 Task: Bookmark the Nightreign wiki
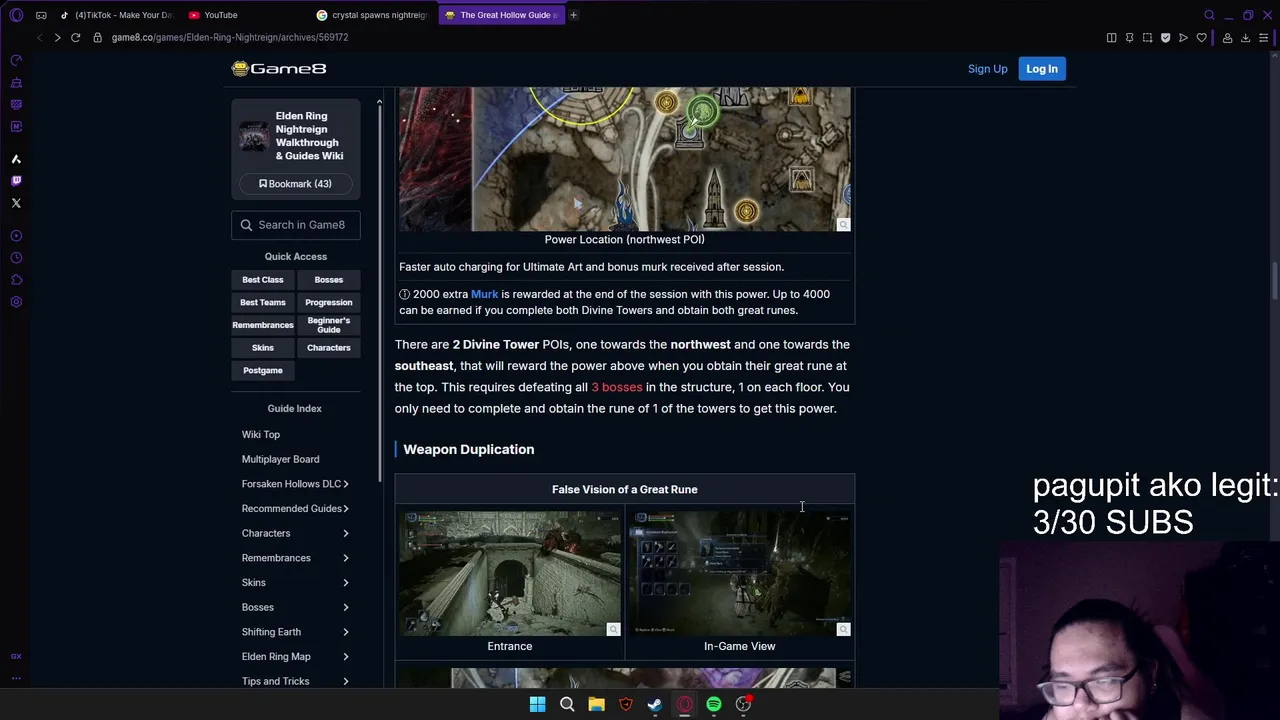point(295,184)
